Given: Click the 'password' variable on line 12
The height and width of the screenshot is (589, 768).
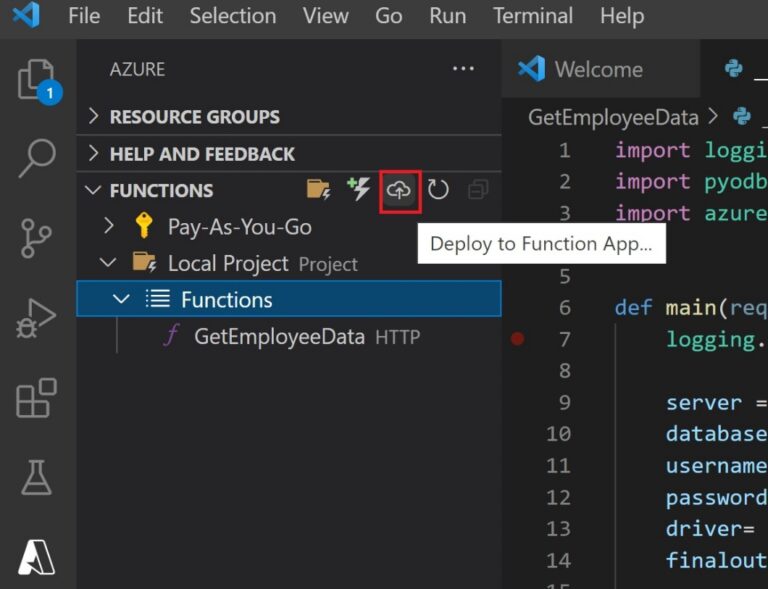Looking at the screenshot, I should click(x=716, y=498).
